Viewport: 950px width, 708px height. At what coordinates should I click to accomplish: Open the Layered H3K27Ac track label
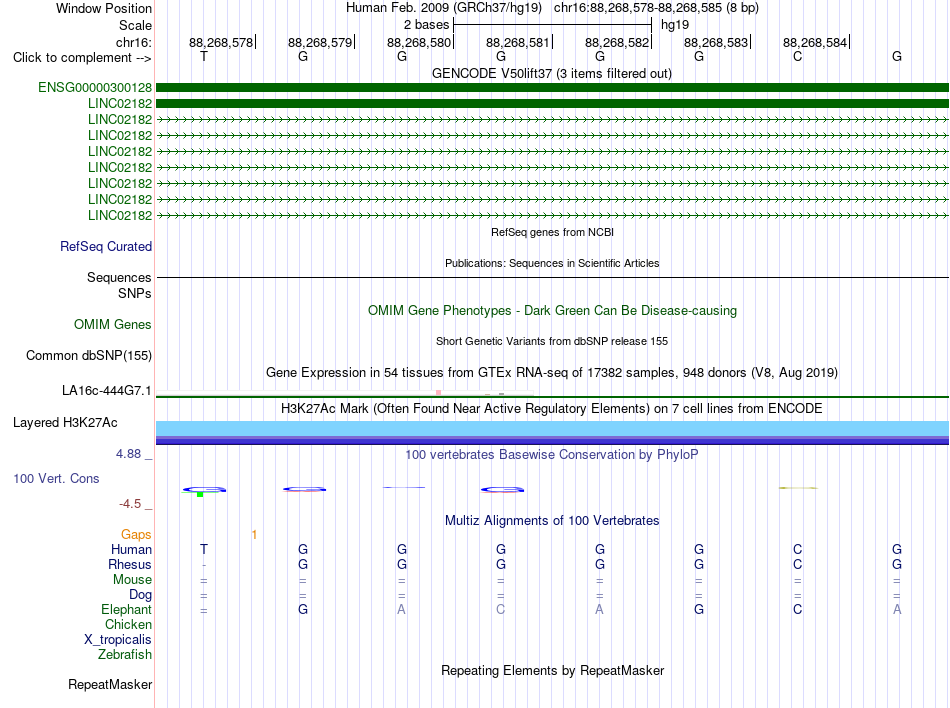[x=65, y=423]
